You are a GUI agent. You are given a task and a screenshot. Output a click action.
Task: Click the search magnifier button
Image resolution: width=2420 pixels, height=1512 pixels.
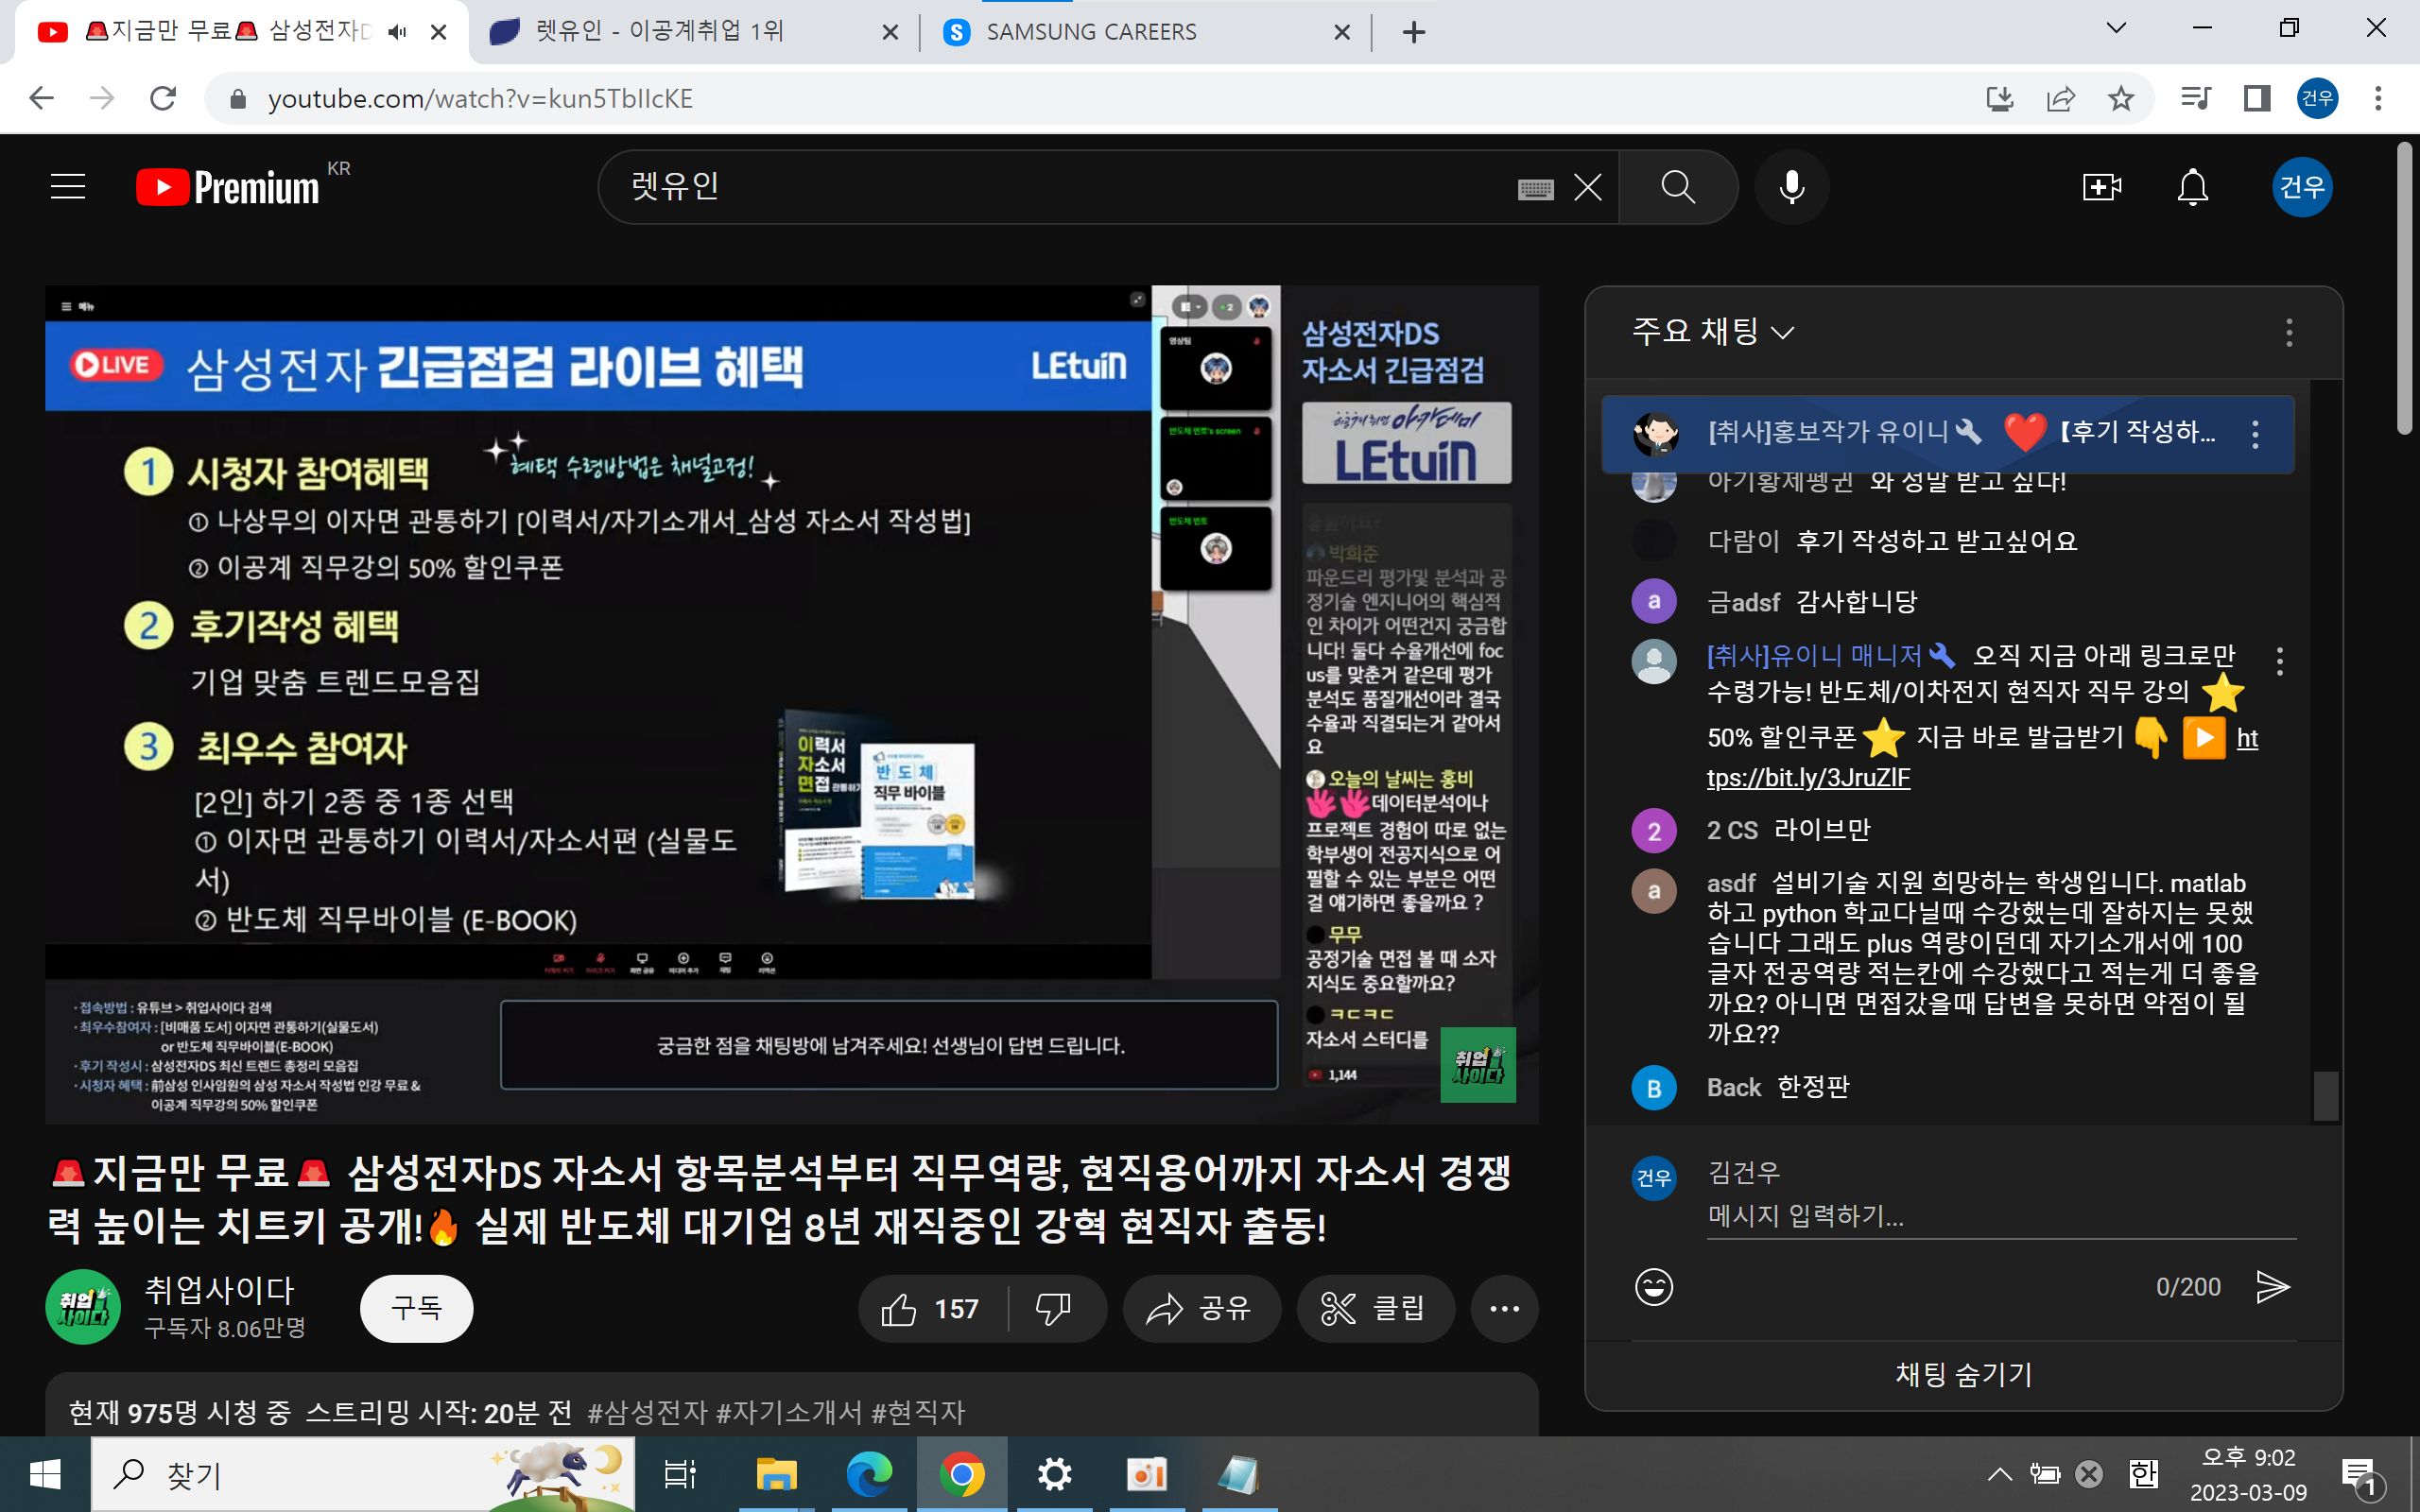(1678, 187)
